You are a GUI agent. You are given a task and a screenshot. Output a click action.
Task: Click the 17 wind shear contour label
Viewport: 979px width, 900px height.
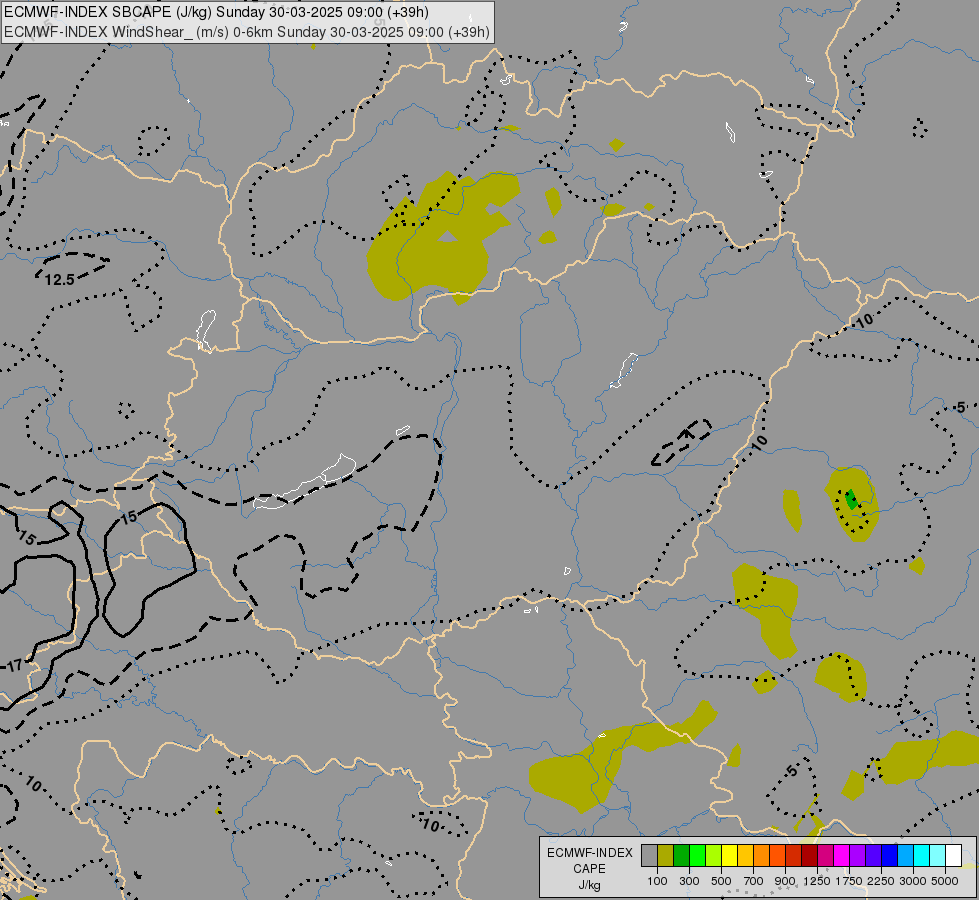point(14,666)
